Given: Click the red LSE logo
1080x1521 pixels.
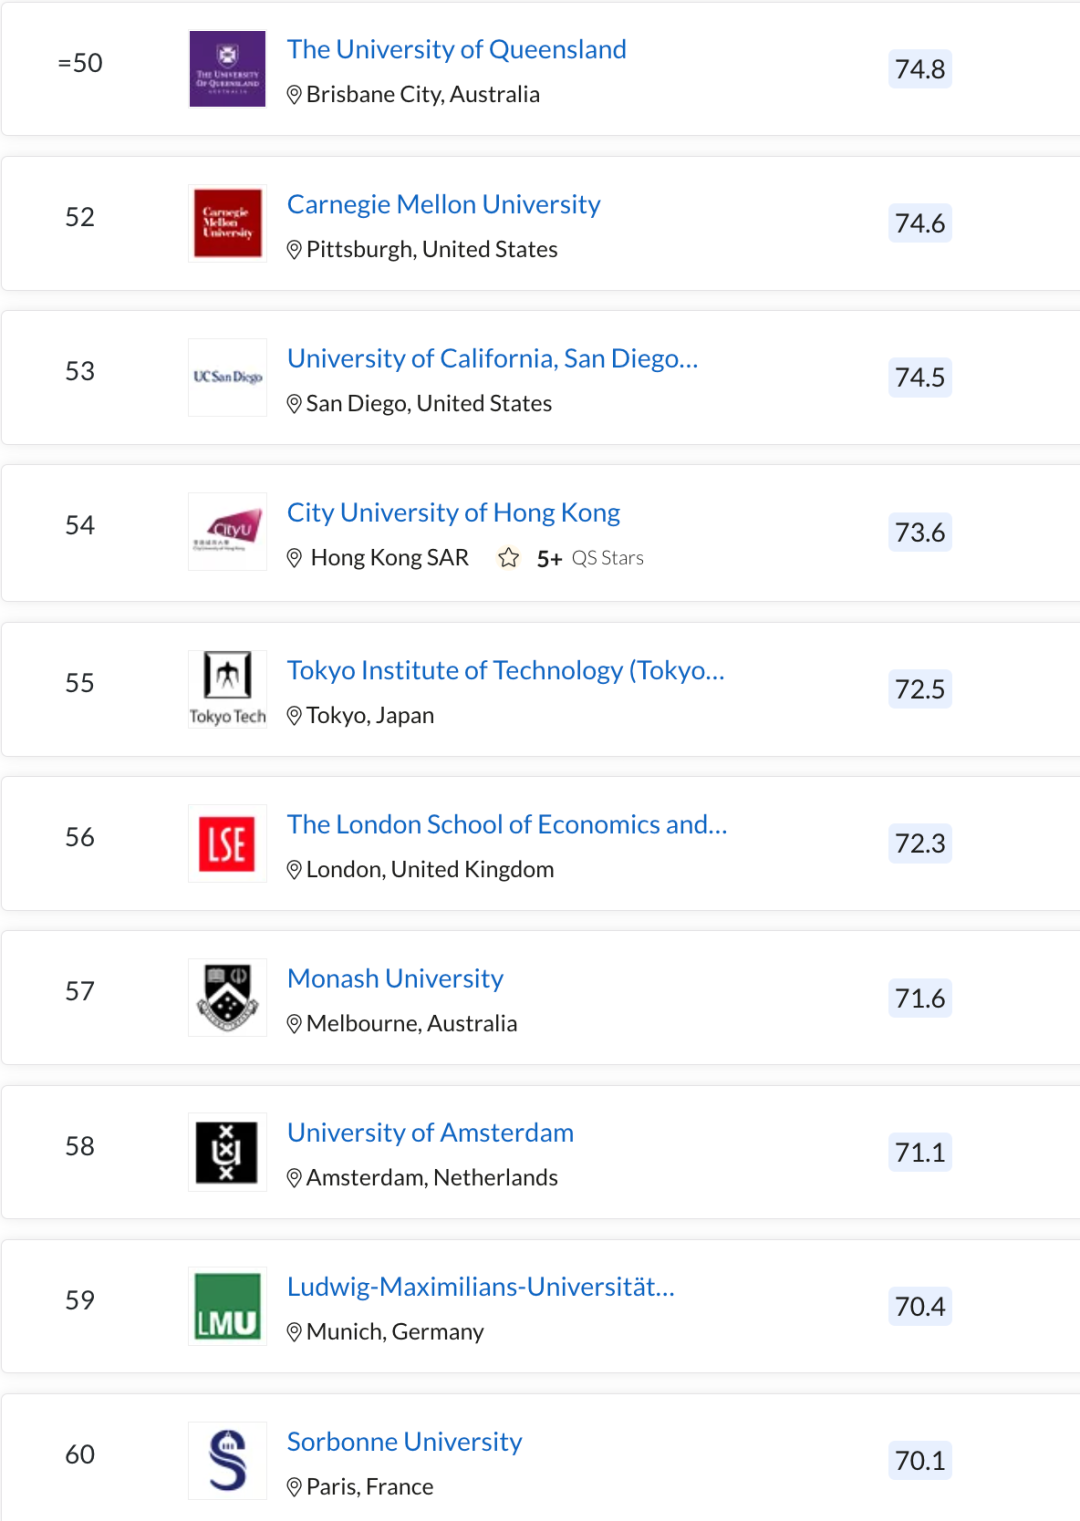Looking at the screenshot, I should point(227,844).
